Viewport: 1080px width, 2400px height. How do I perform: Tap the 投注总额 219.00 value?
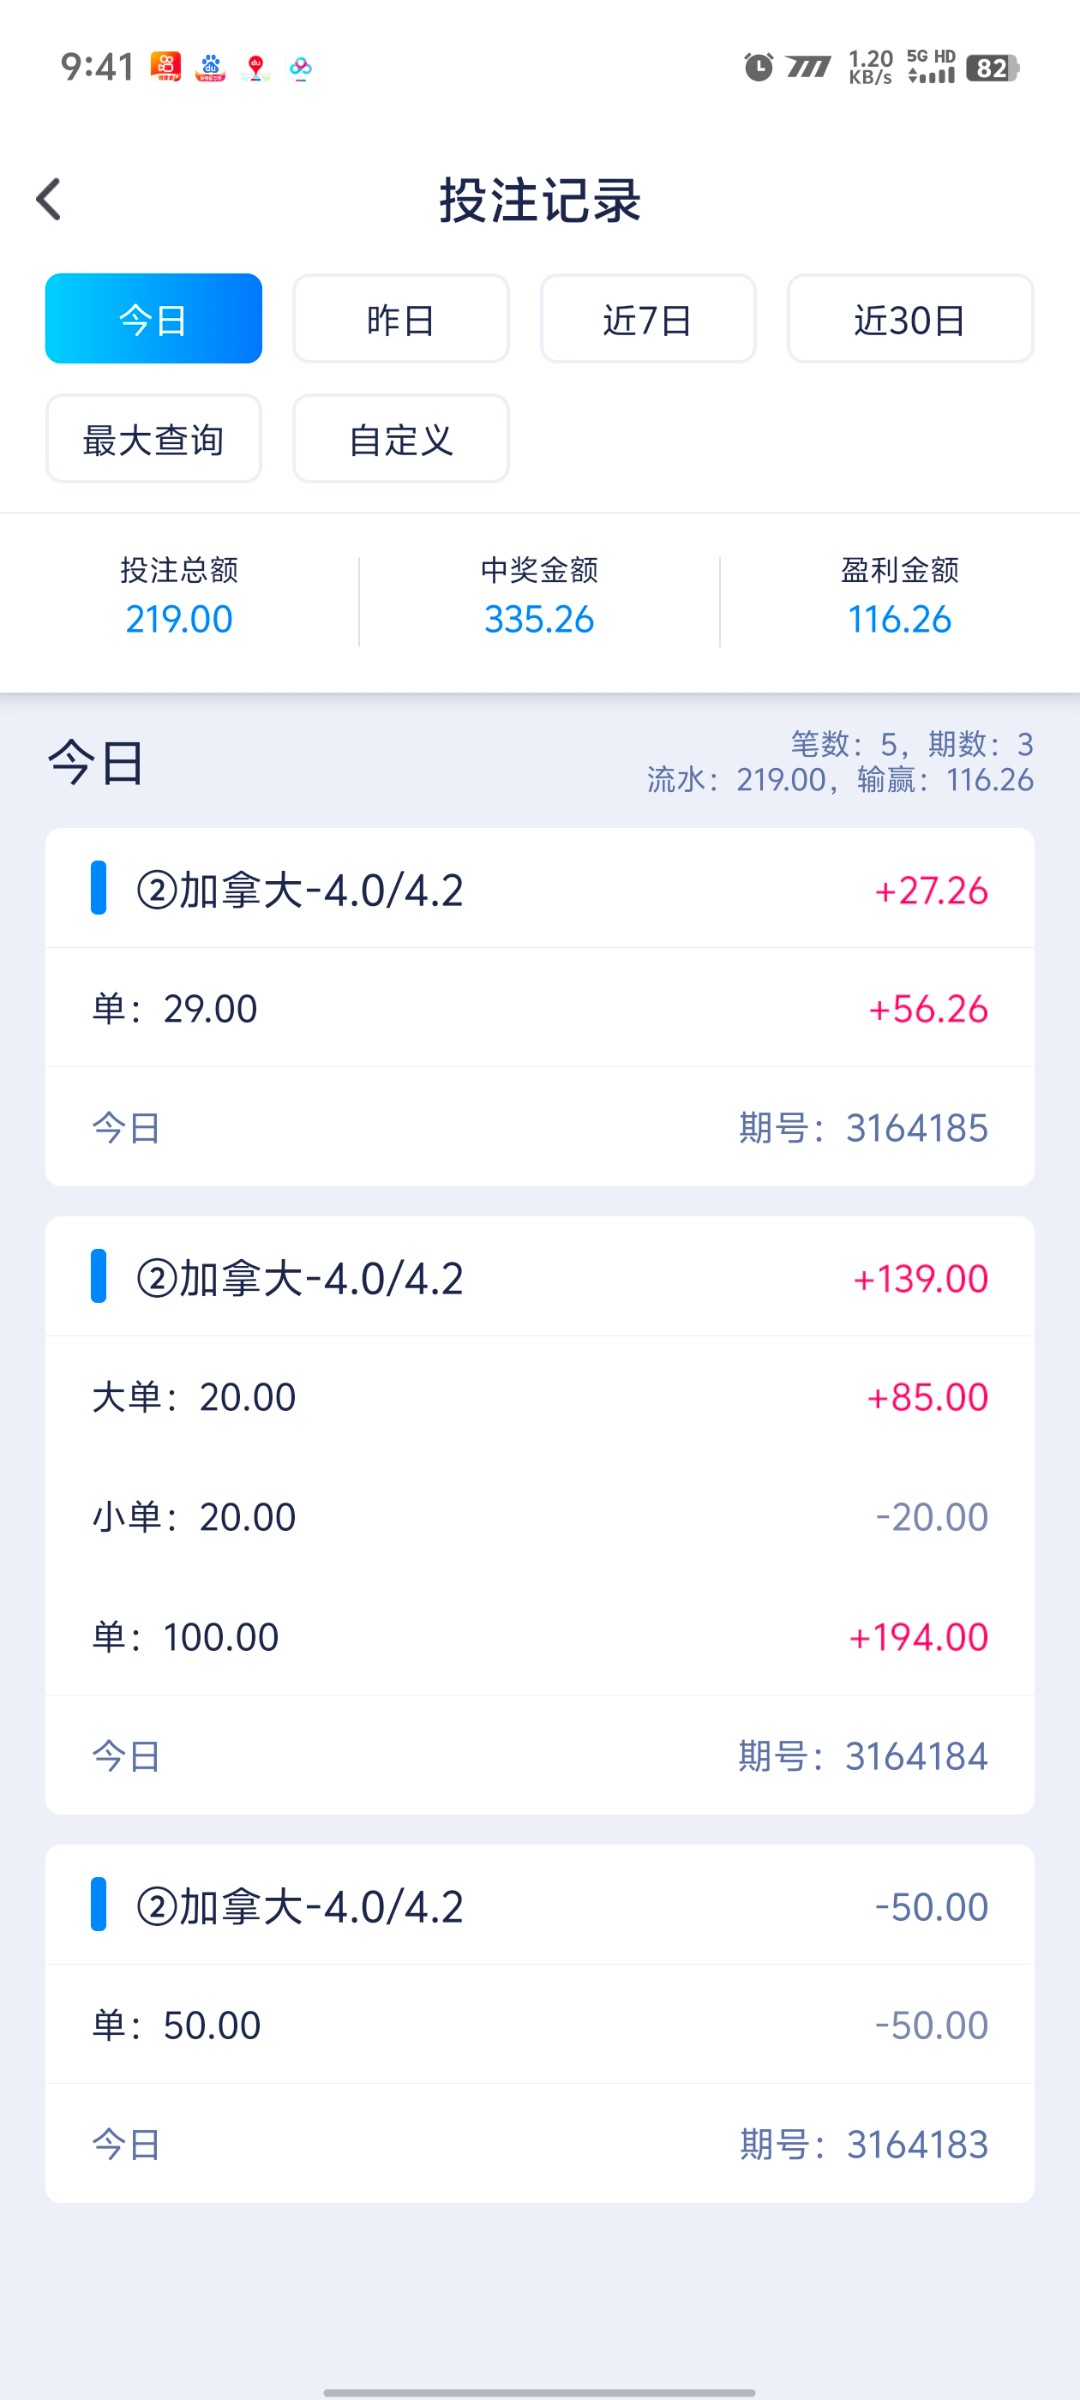click(179, 619)
